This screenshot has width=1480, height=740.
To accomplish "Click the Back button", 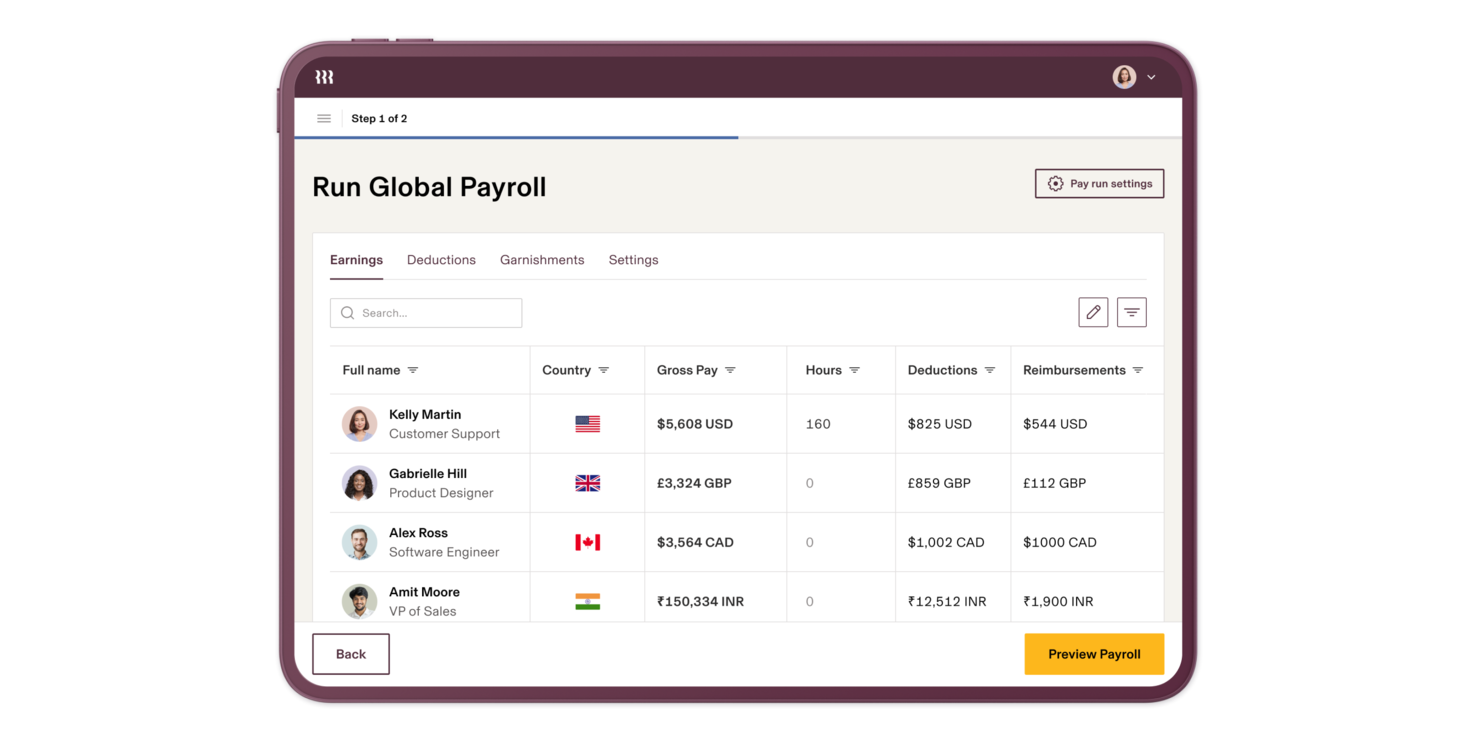I will tap(350, 653).
